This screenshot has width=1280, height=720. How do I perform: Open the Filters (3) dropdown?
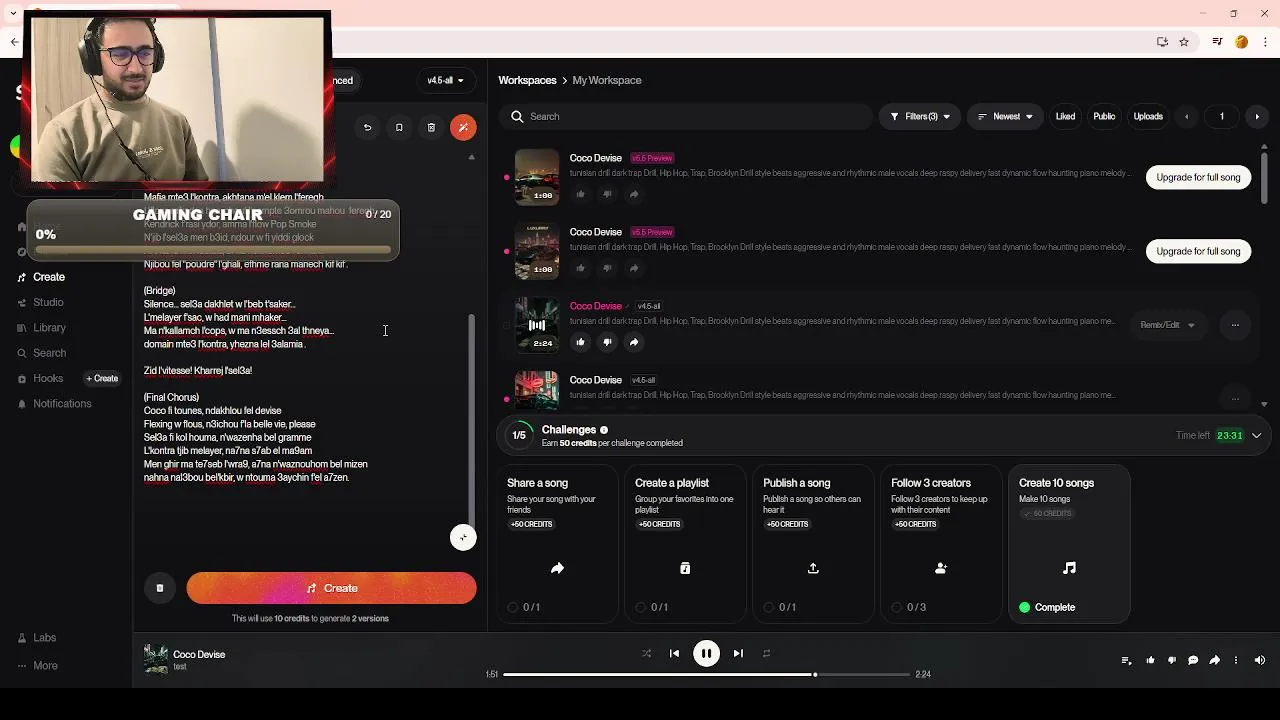pos(920,116)
